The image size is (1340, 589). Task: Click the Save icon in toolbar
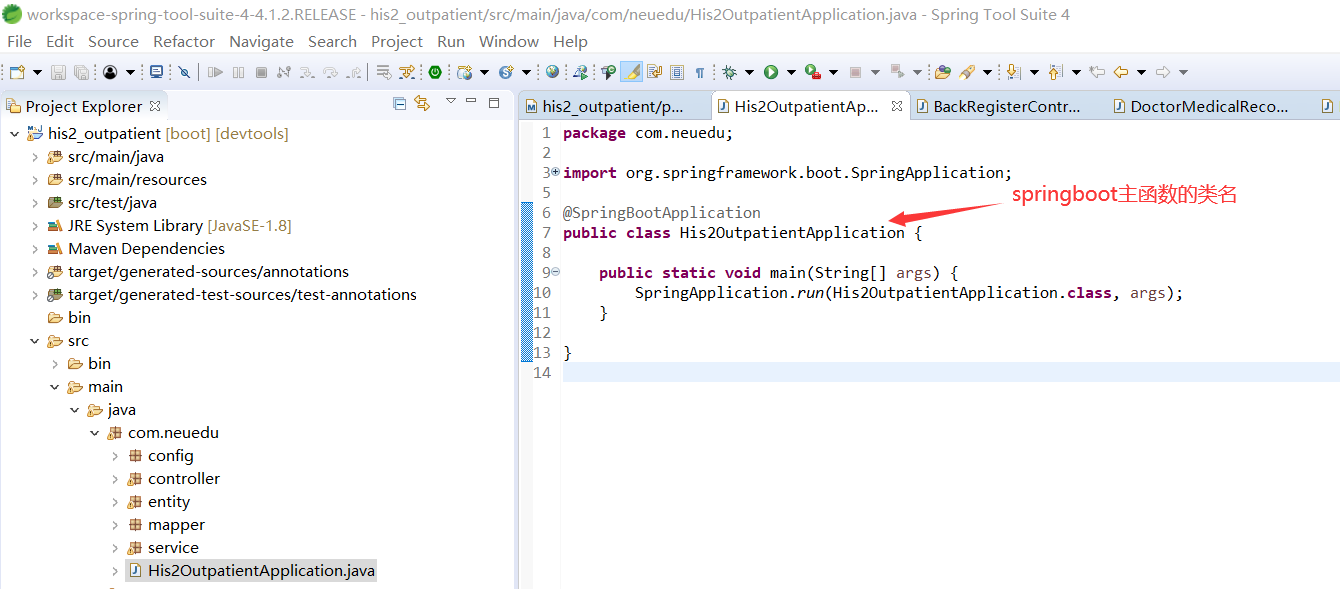[59, 72]
